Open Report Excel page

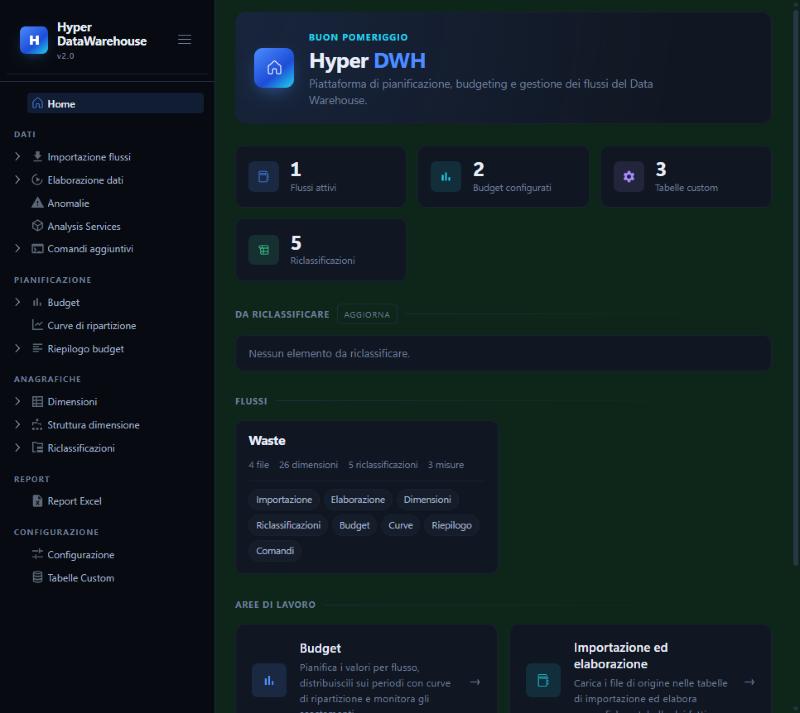[x=74, y=501]
